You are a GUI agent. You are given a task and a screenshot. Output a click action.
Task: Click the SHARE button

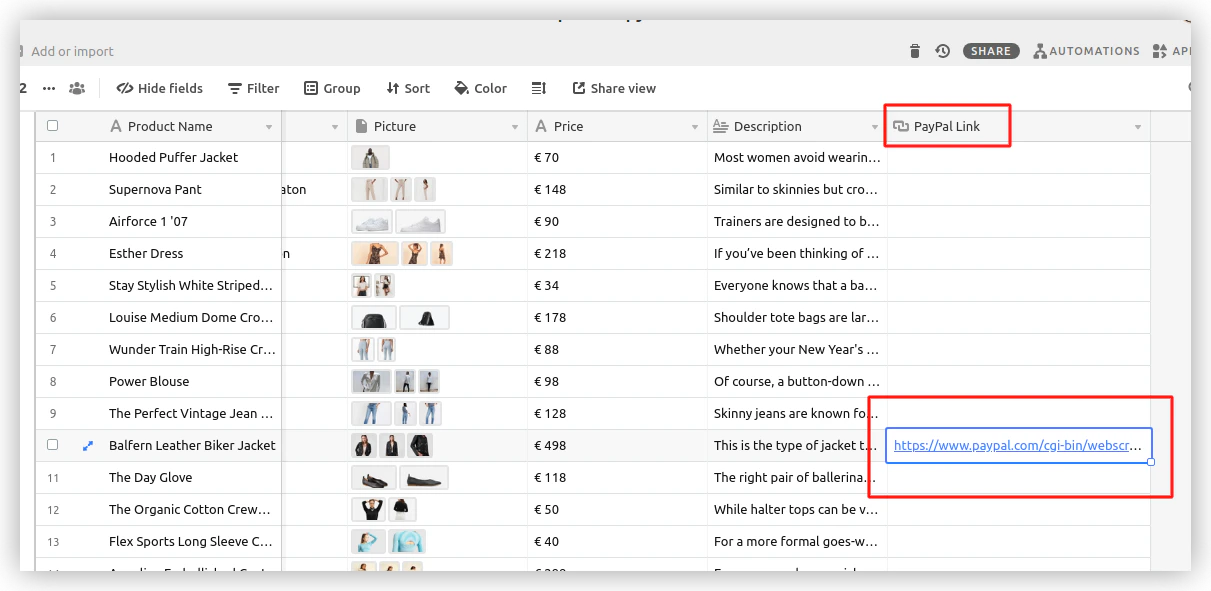pos(991,51)
